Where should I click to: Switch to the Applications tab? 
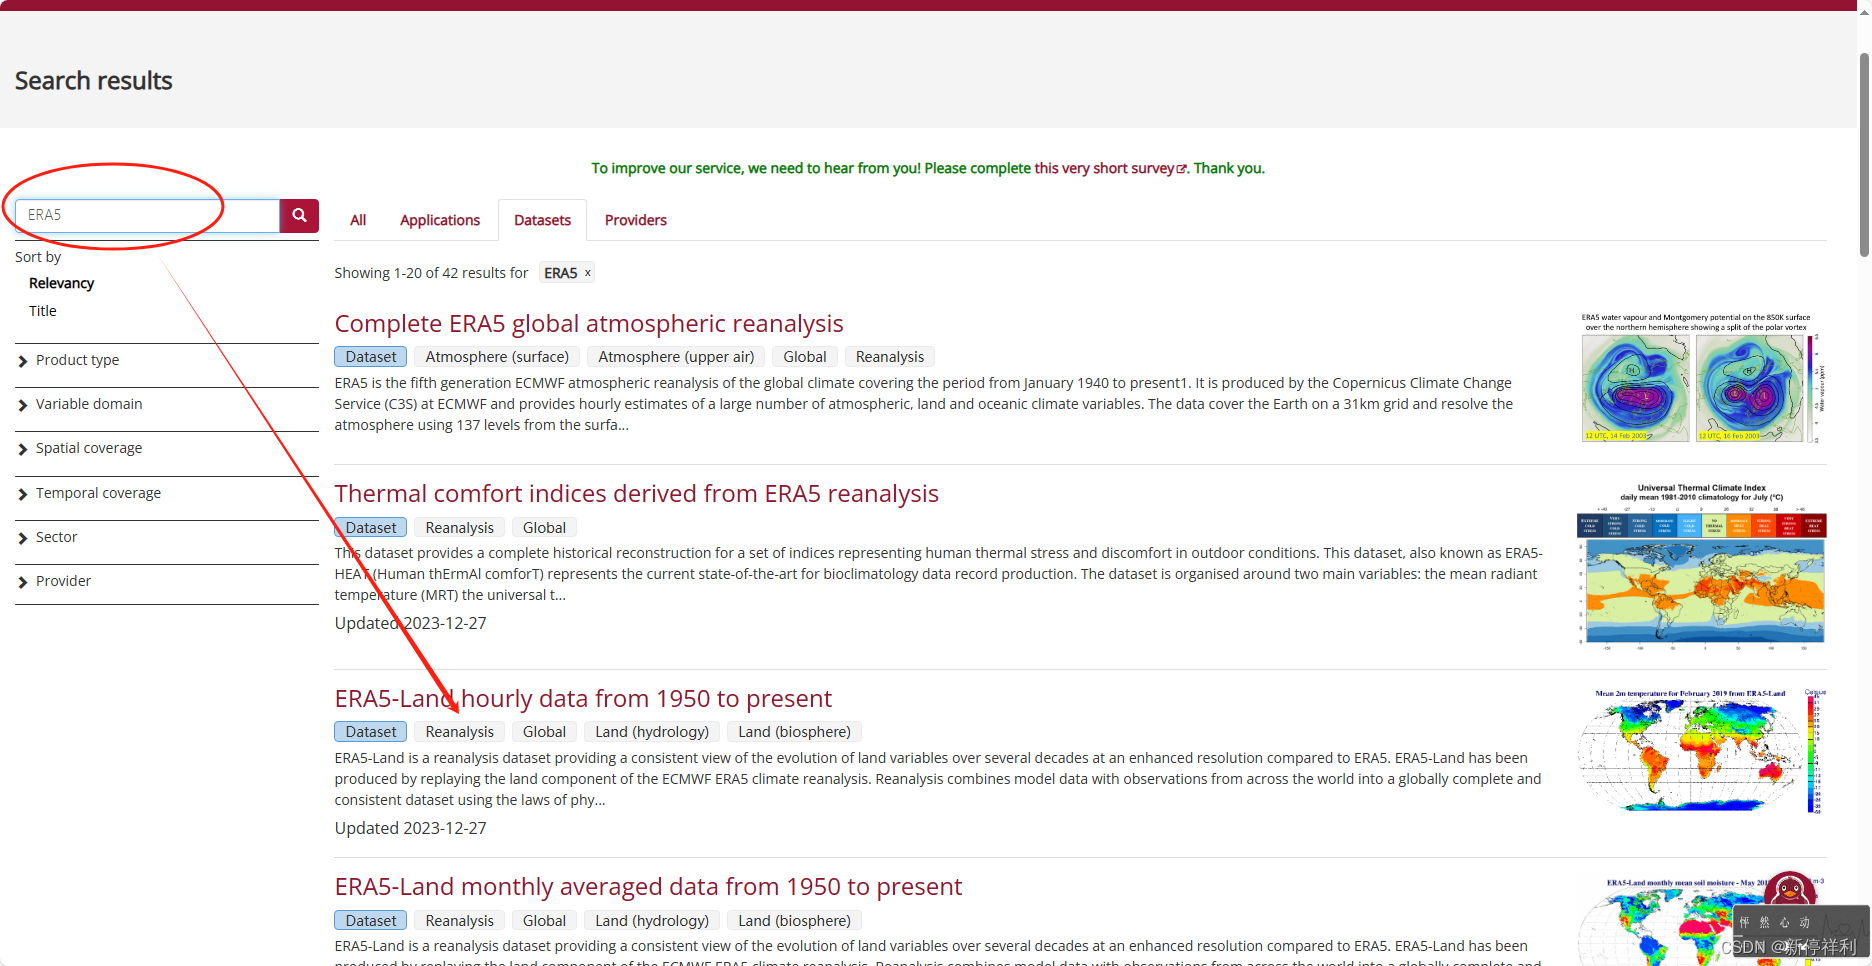tap(440, 220)
